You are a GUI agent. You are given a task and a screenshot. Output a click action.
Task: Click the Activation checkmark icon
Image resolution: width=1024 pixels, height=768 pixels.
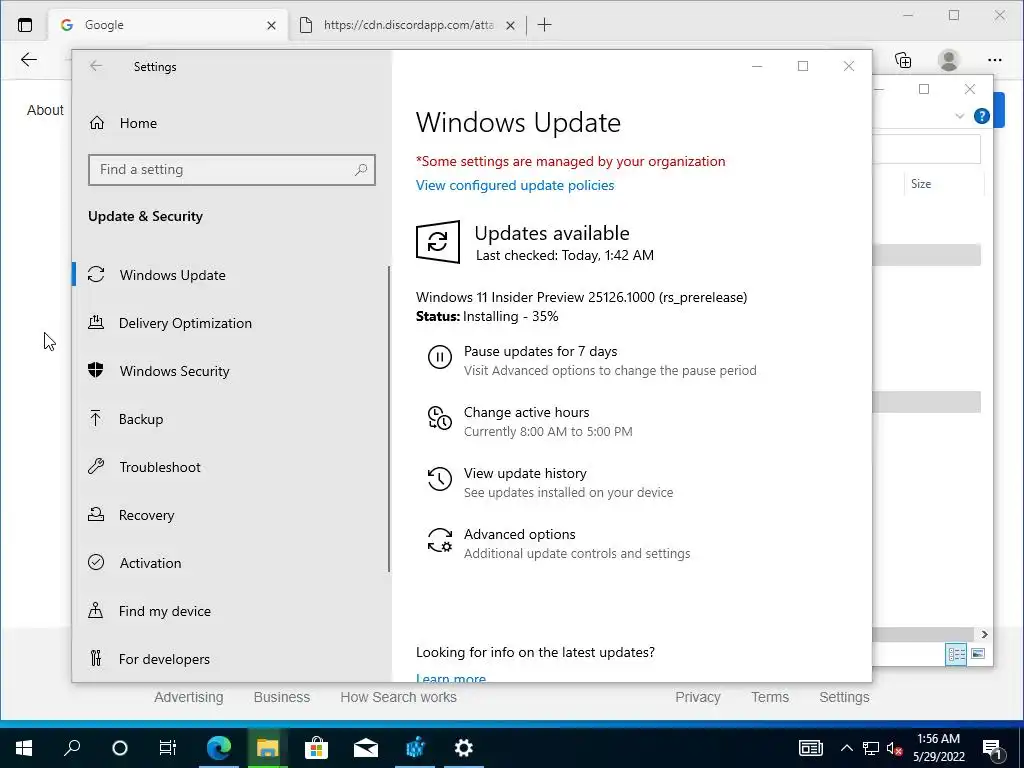[x=96, y=562]
